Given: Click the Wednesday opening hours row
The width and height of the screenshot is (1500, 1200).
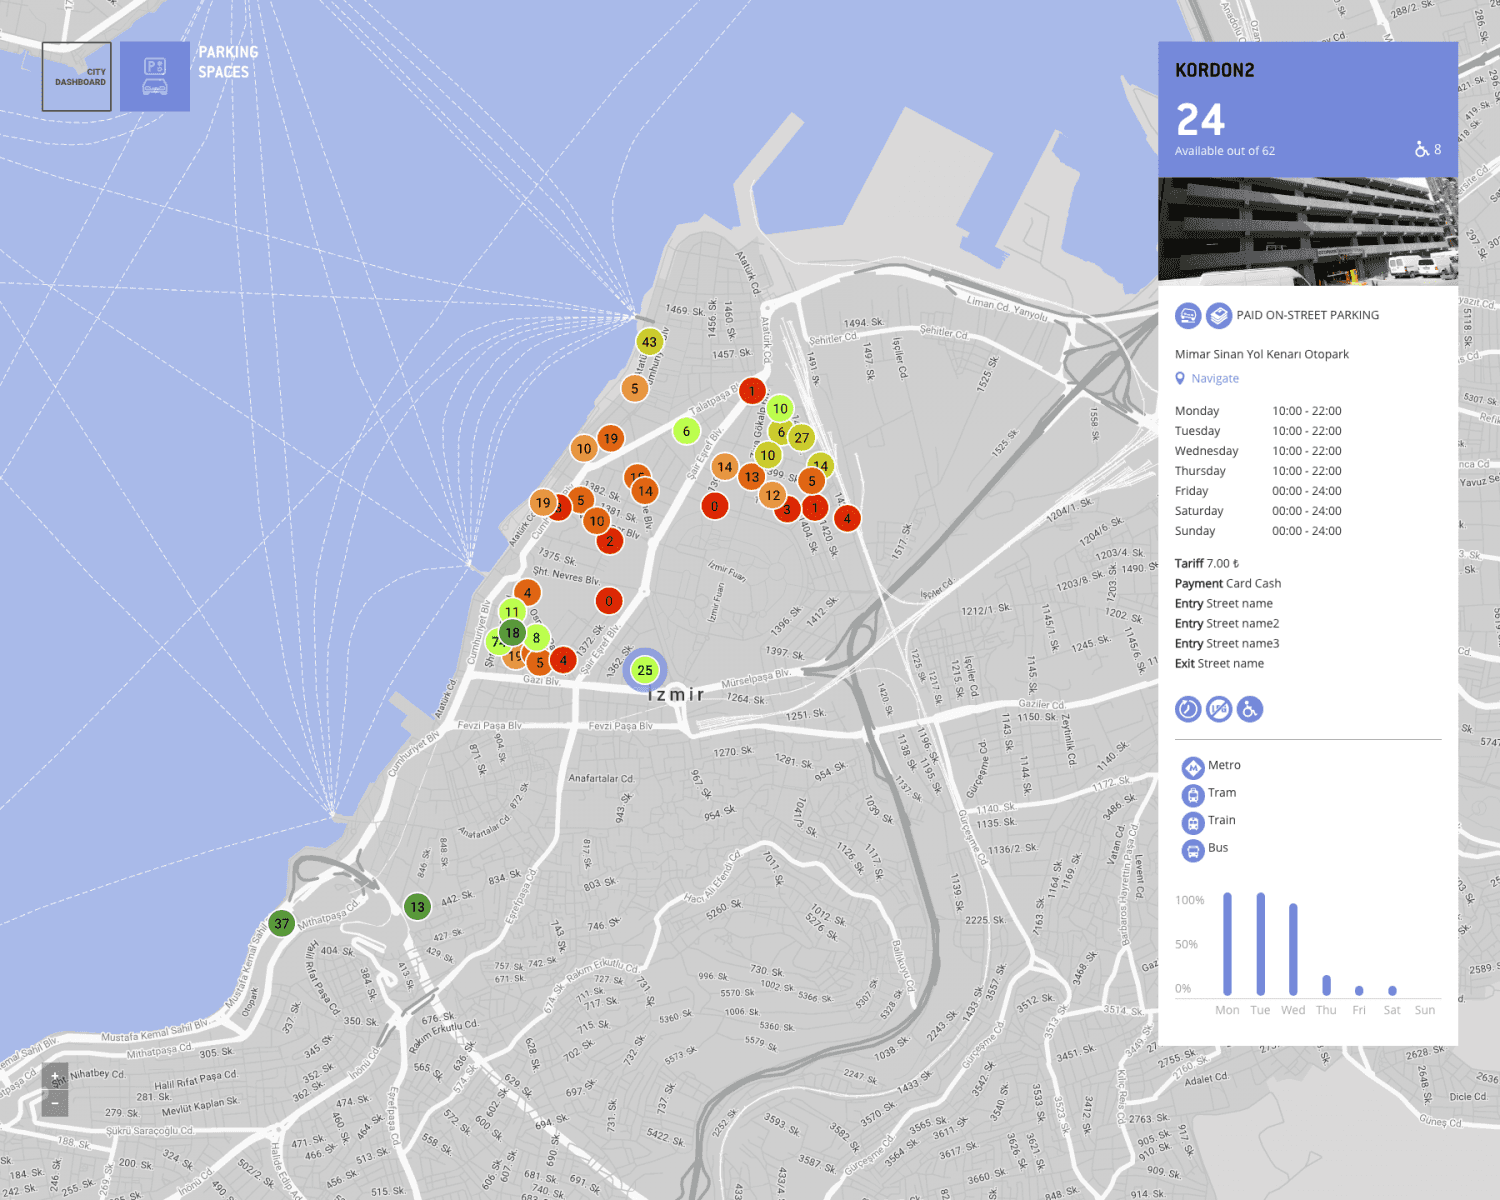Looking at the screenshot, I should pos(1258,451).
